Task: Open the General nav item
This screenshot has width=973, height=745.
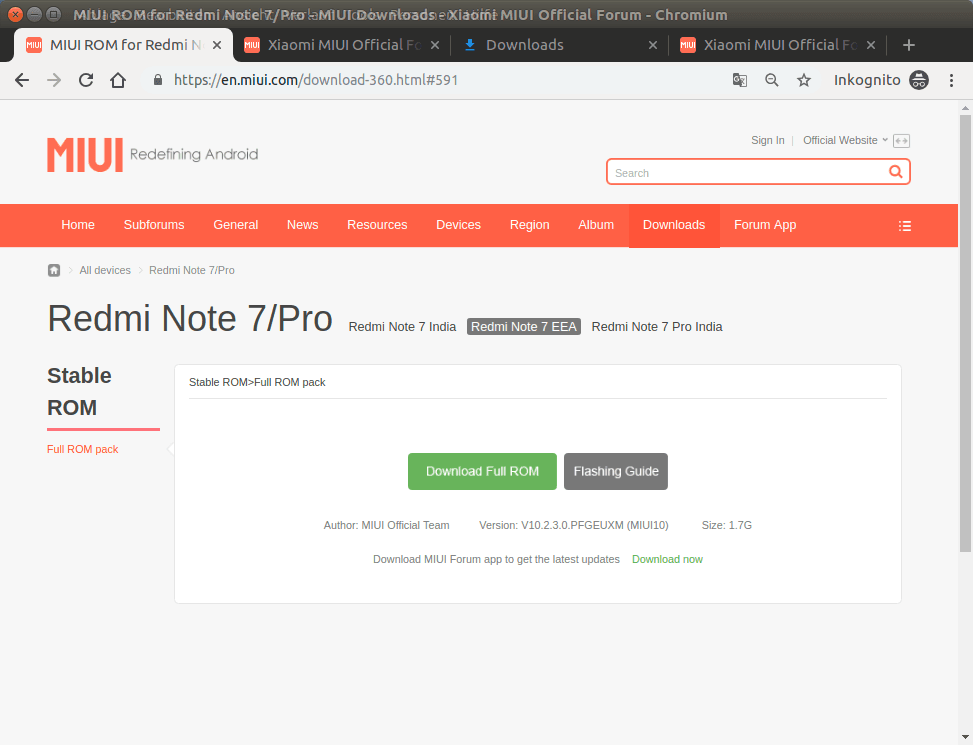Action: 236,225
